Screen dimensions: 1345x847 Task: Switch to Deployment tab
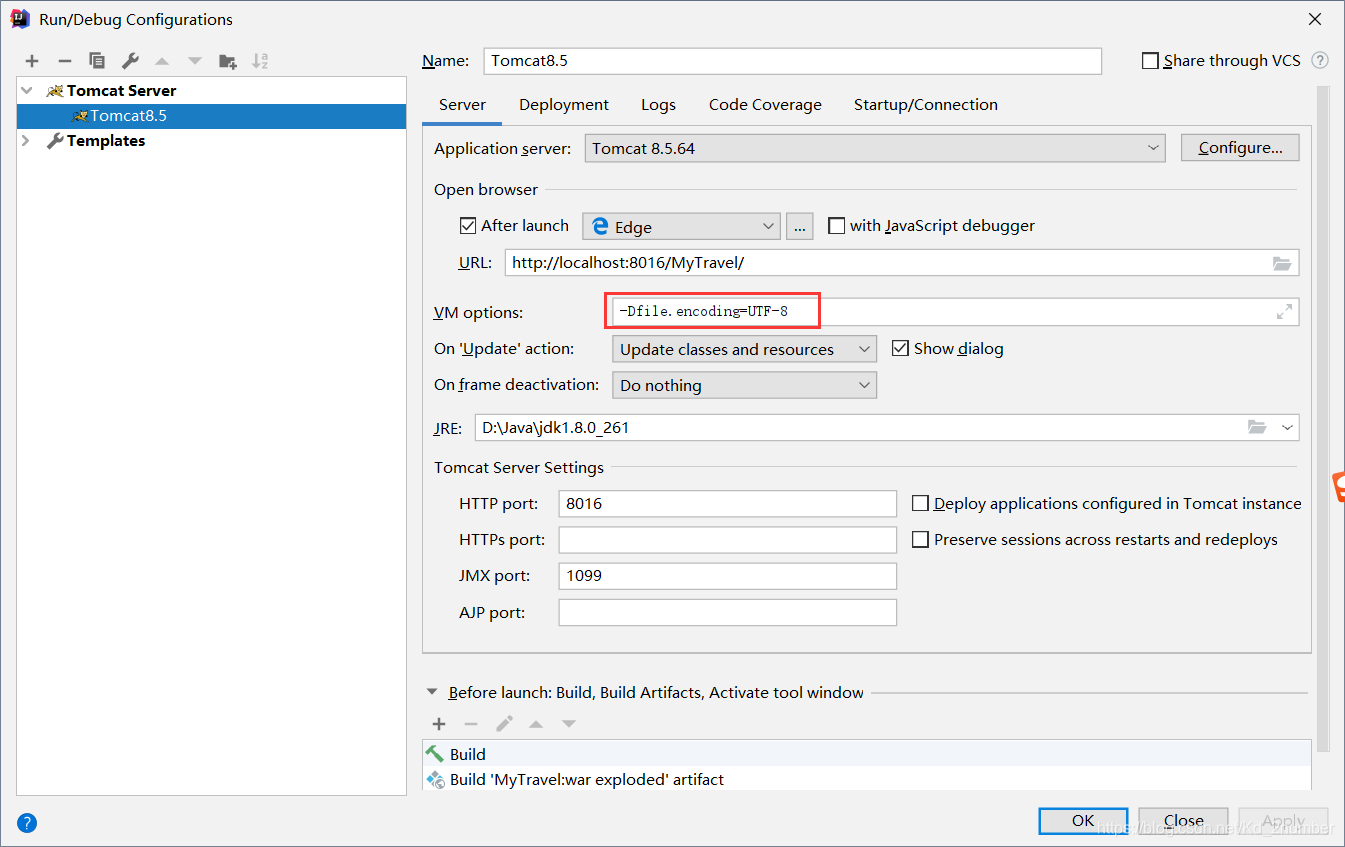[564, 104]
